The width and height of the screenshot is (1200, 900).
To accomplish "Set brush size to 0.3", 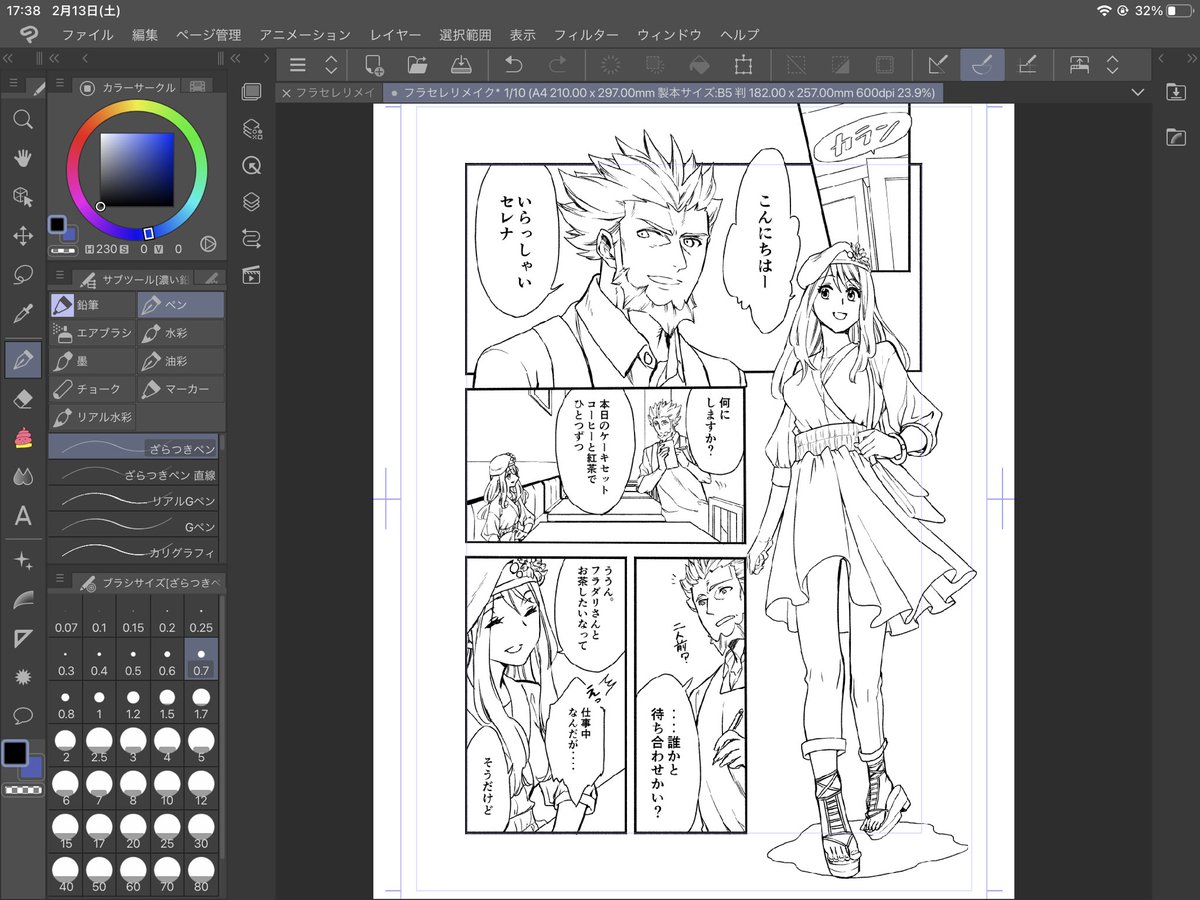I will [67, 659].
